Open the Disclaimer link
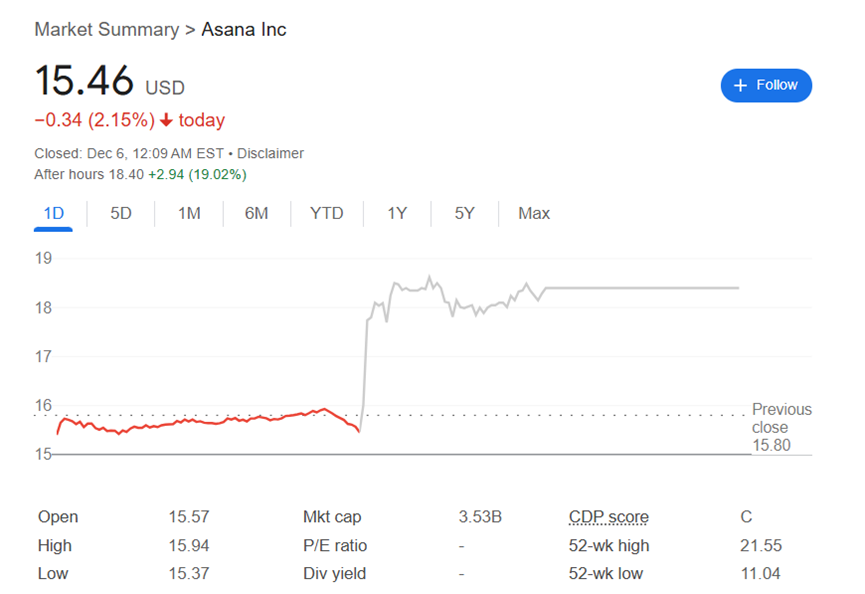 pos(270,153)
